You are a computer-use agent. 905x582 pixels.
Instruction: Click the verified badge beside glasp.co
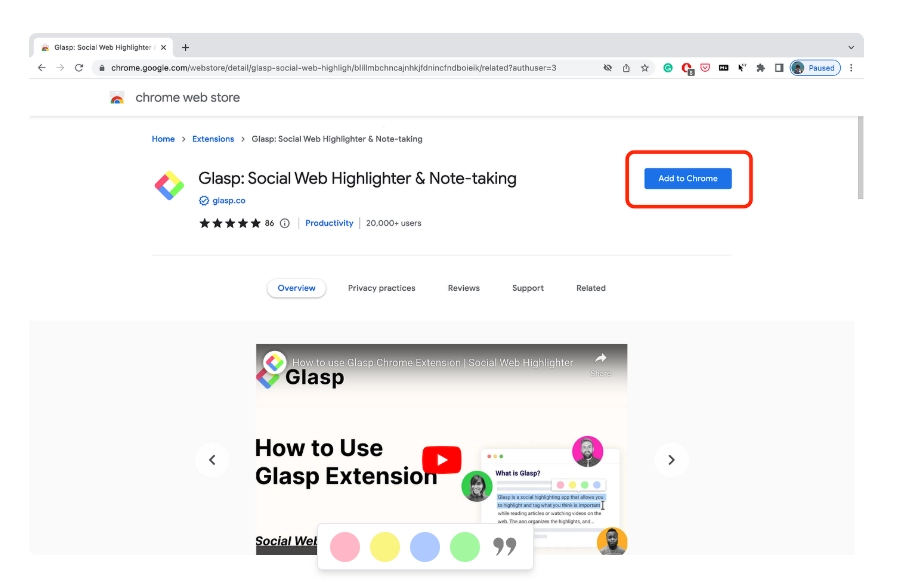204,201
